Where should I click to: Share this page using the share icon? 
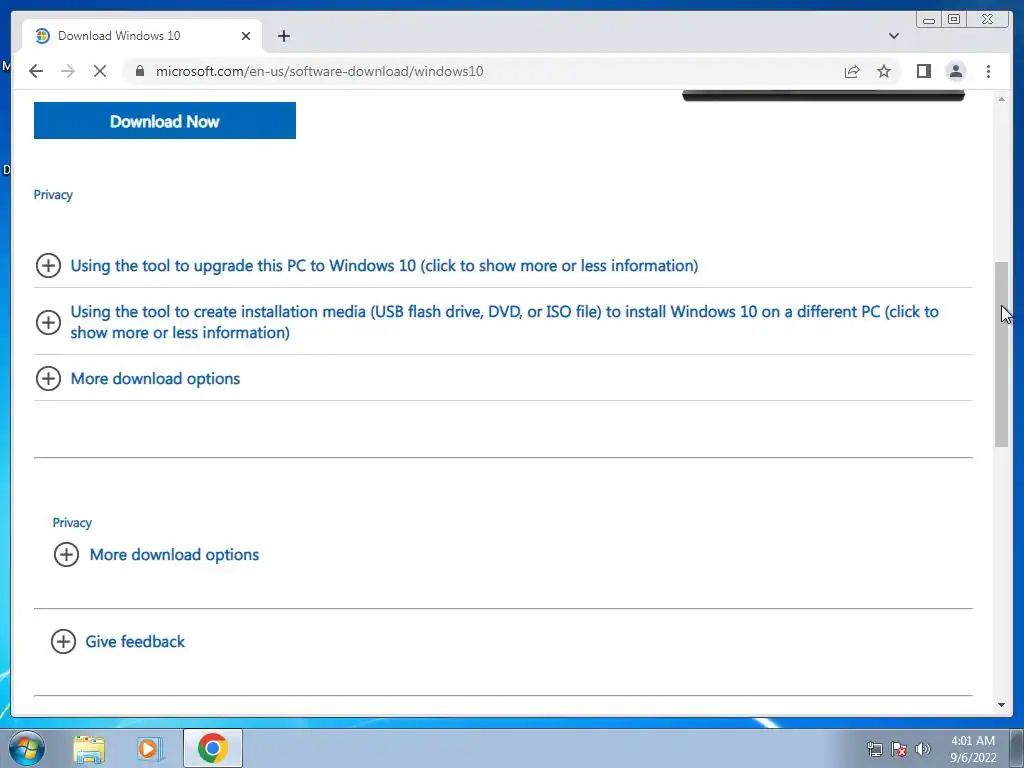pyautogui.click(x=852, y=71)
